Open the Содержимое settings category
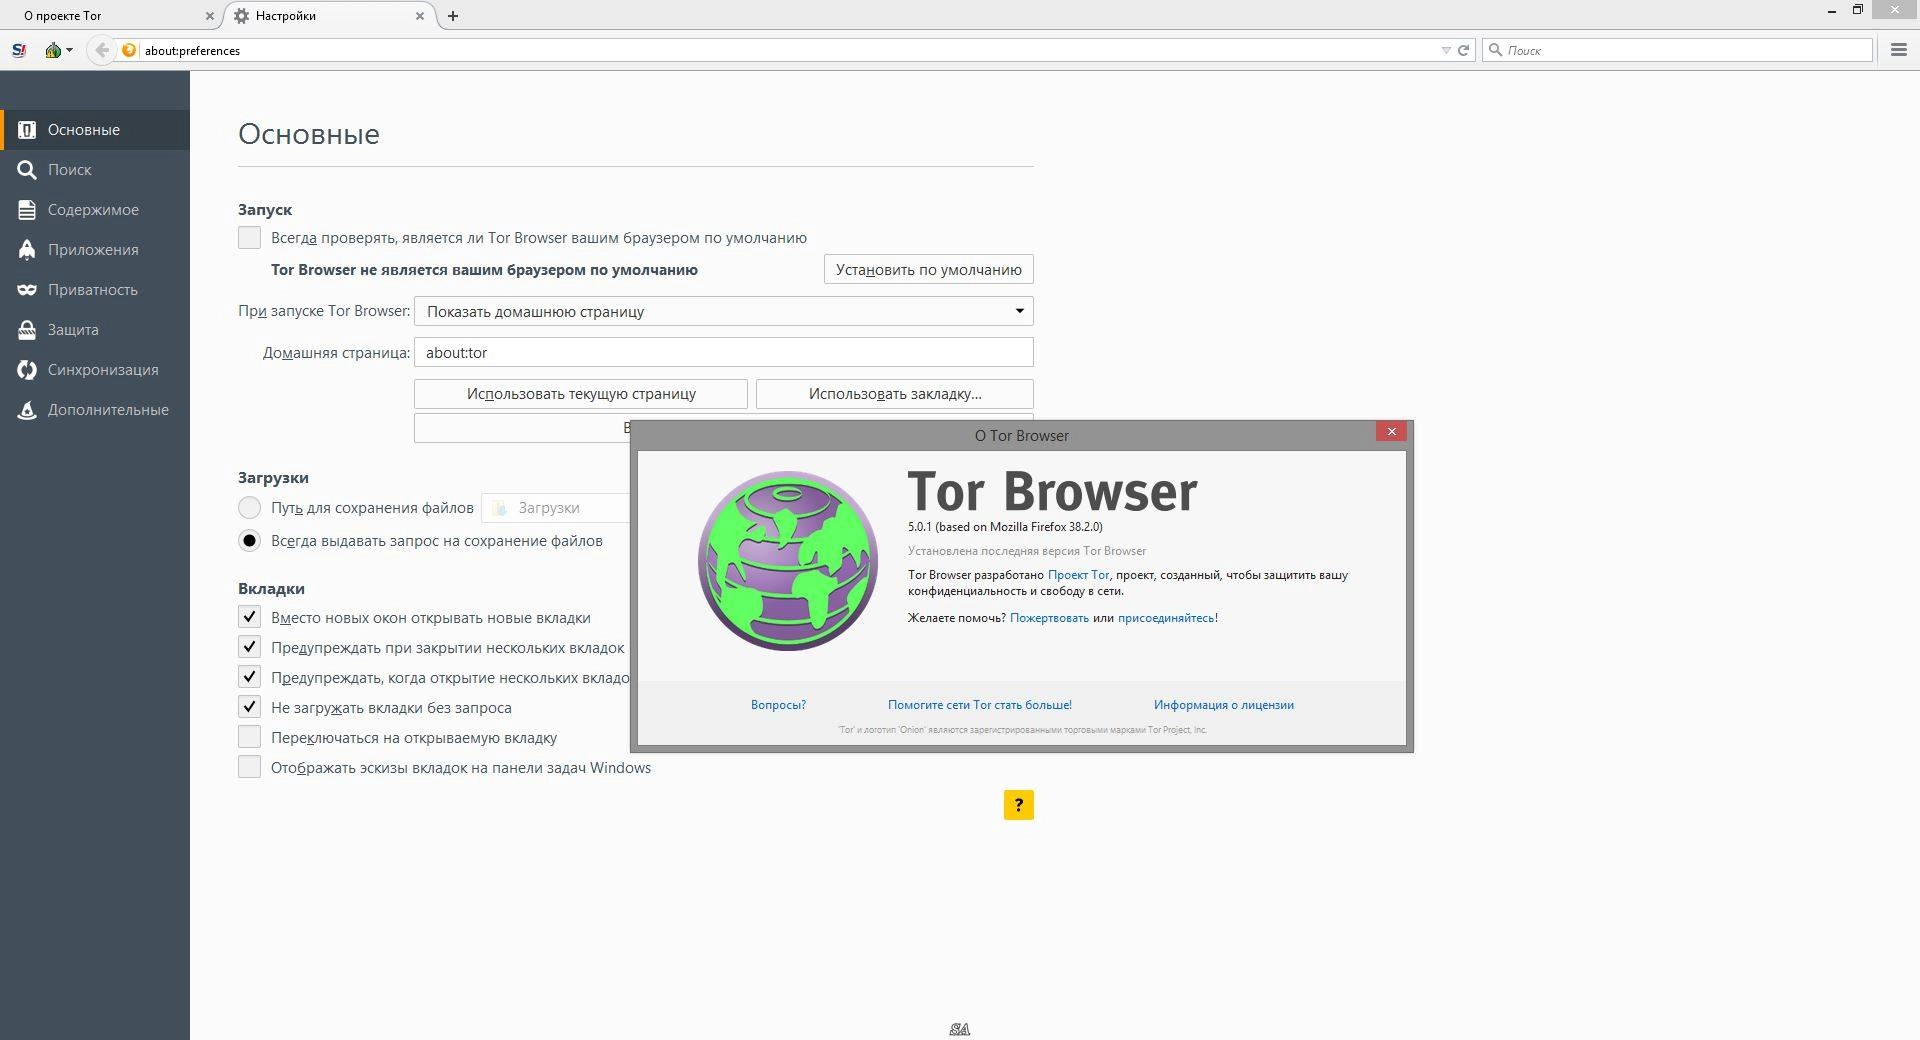This screenshot has height=1040, width=1920. 95,210
